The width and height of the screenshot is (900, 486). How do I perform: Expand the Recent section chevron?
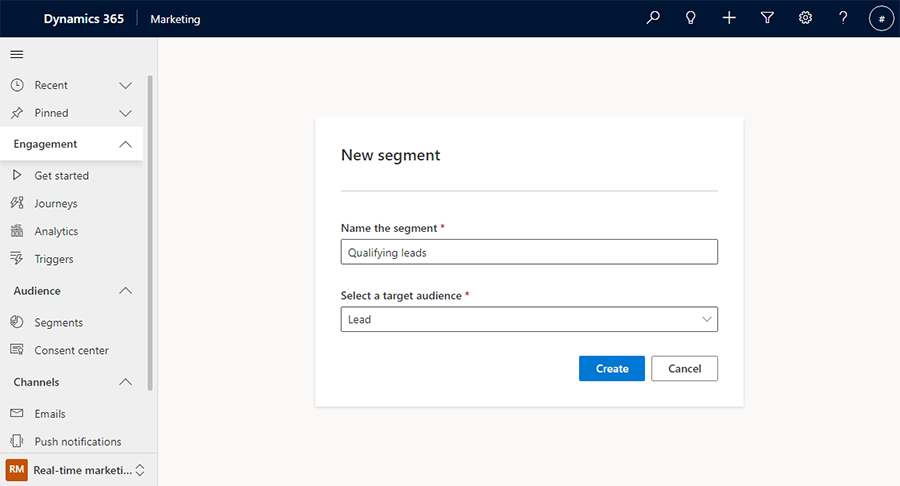(x=125, y=86)
